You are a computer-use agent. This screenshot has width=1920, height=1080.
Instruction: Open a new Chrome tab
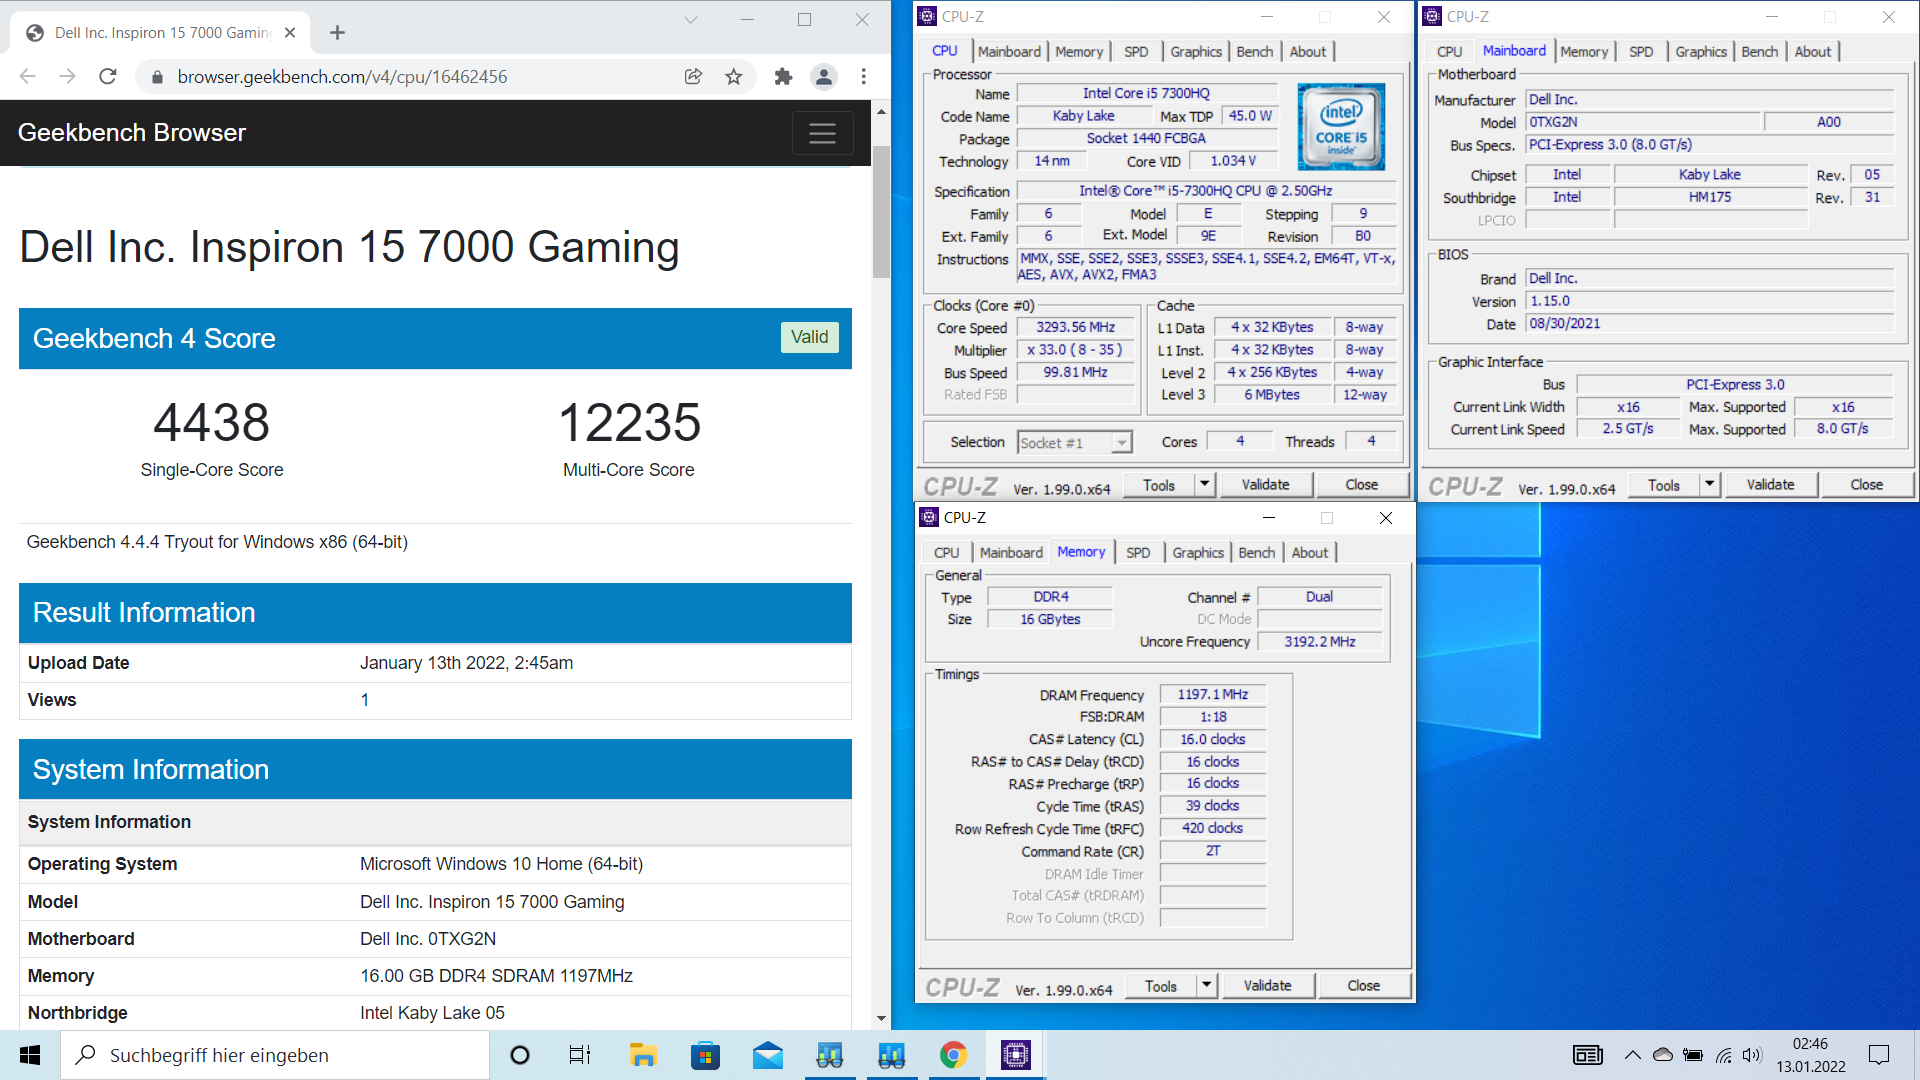pyautogui.click(x=337, y=33)
